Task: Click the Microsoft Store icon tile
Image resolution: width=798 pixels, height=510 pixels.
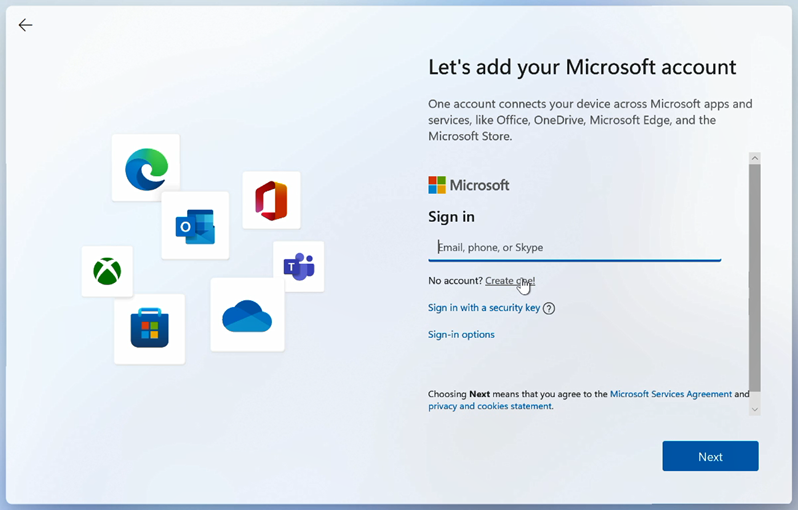Action: (150, 329)
